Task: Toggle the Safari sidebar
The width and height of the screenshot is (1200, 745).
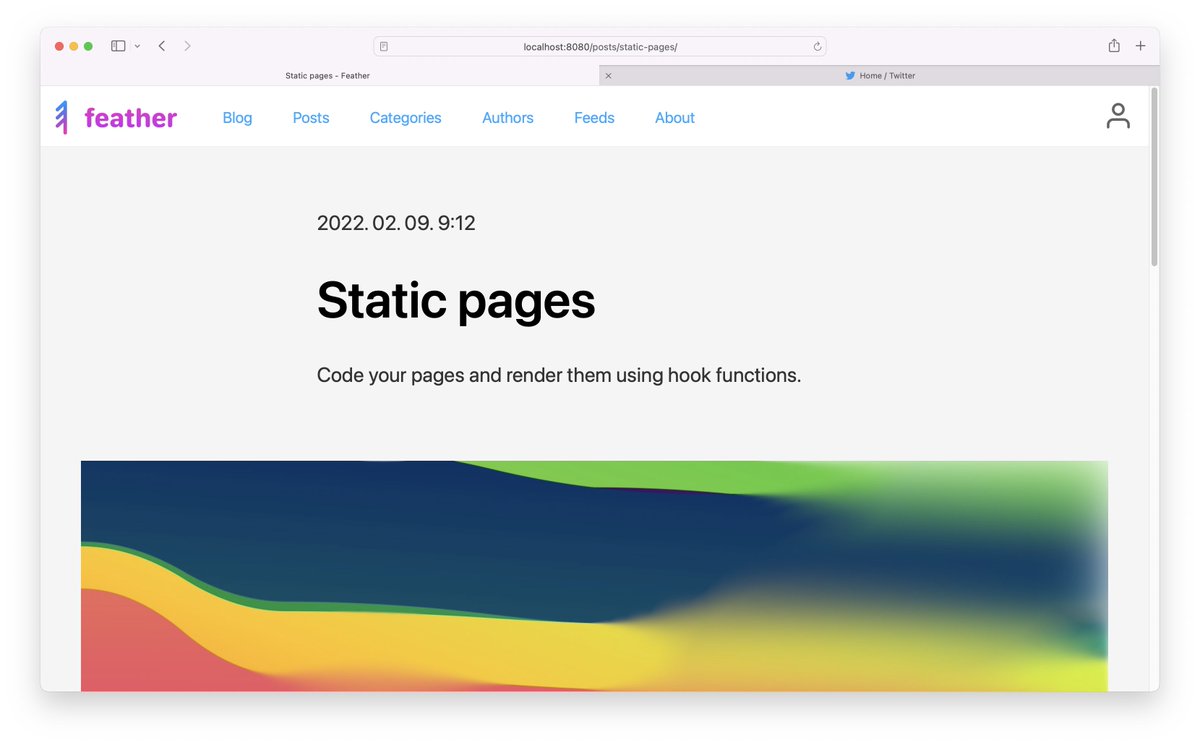Action: tap(117, 45)
